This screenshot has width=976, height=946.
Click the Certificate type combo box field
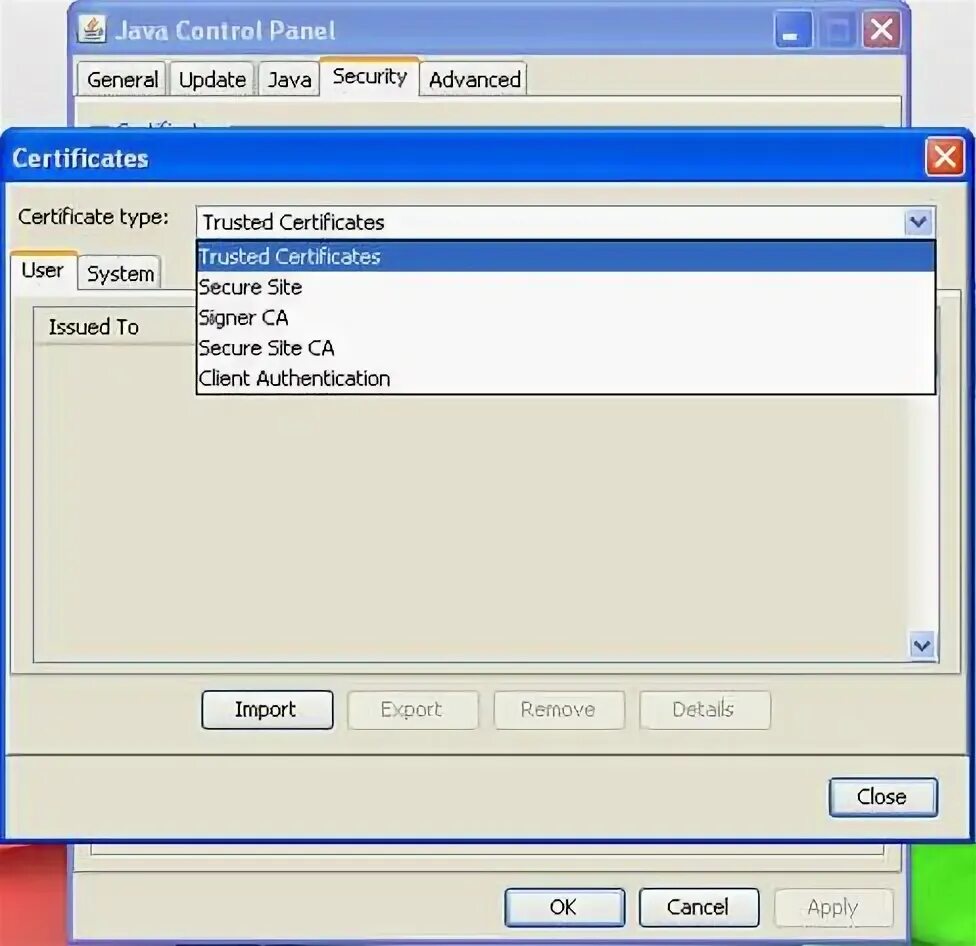(565, 222)
